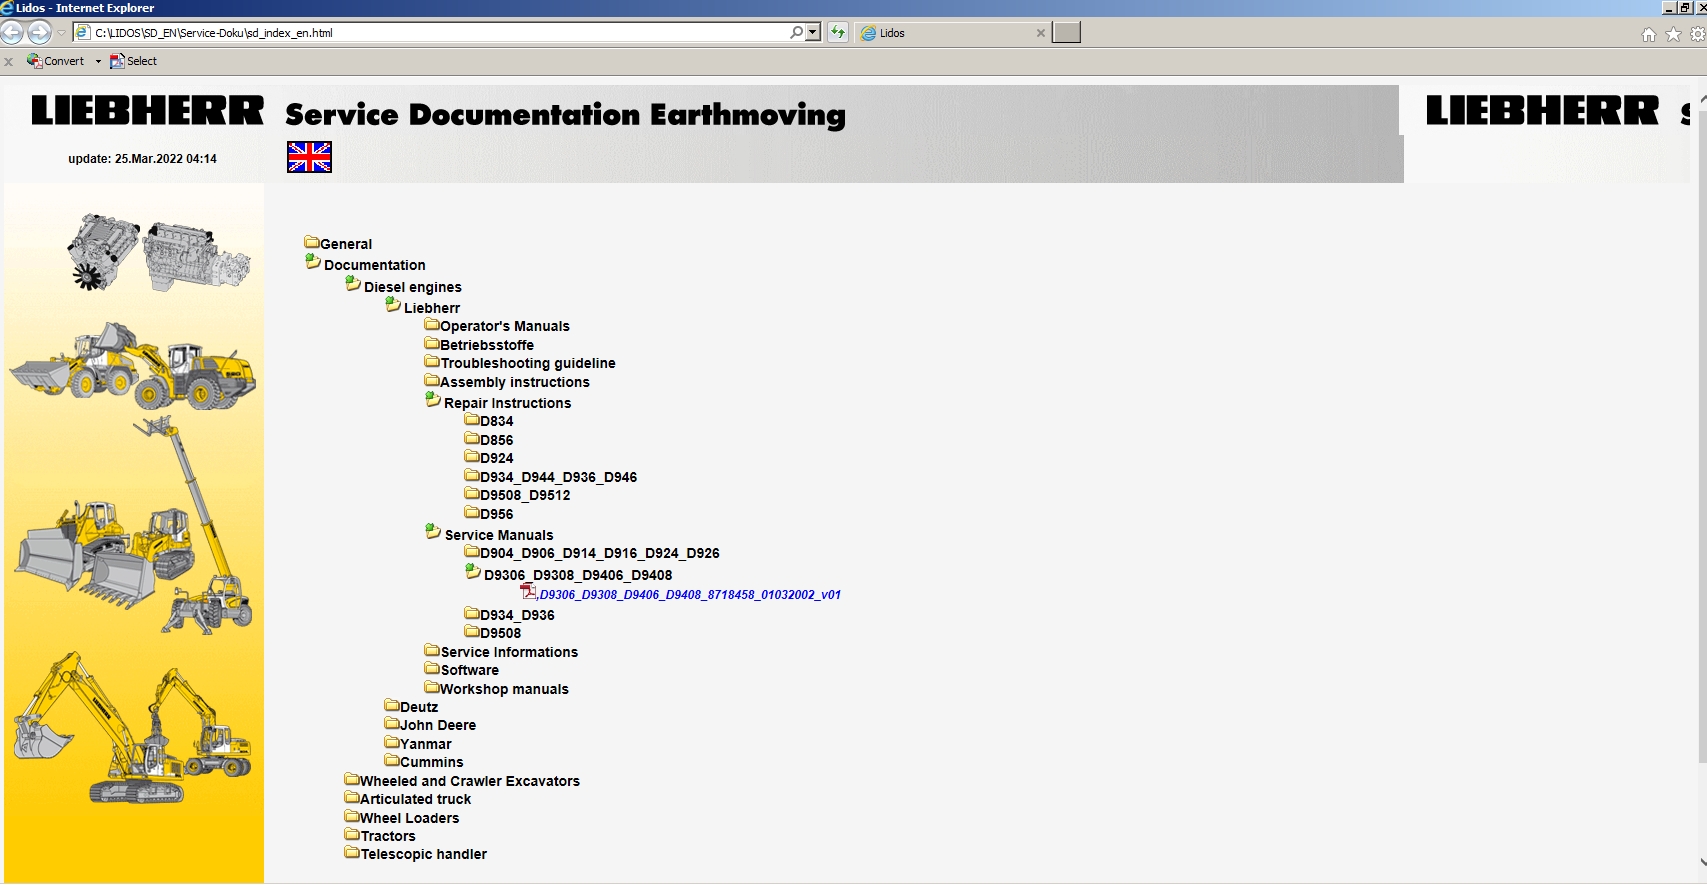
Task: Open Favorites star icon
Action: click(x=1673, y=34)
